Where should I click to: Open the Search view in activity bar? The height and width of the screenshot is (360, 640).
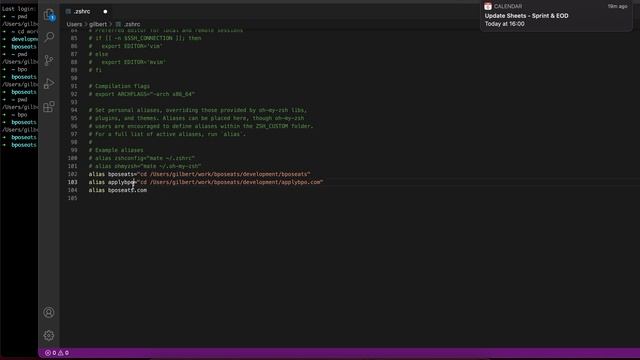click(49, 37)
